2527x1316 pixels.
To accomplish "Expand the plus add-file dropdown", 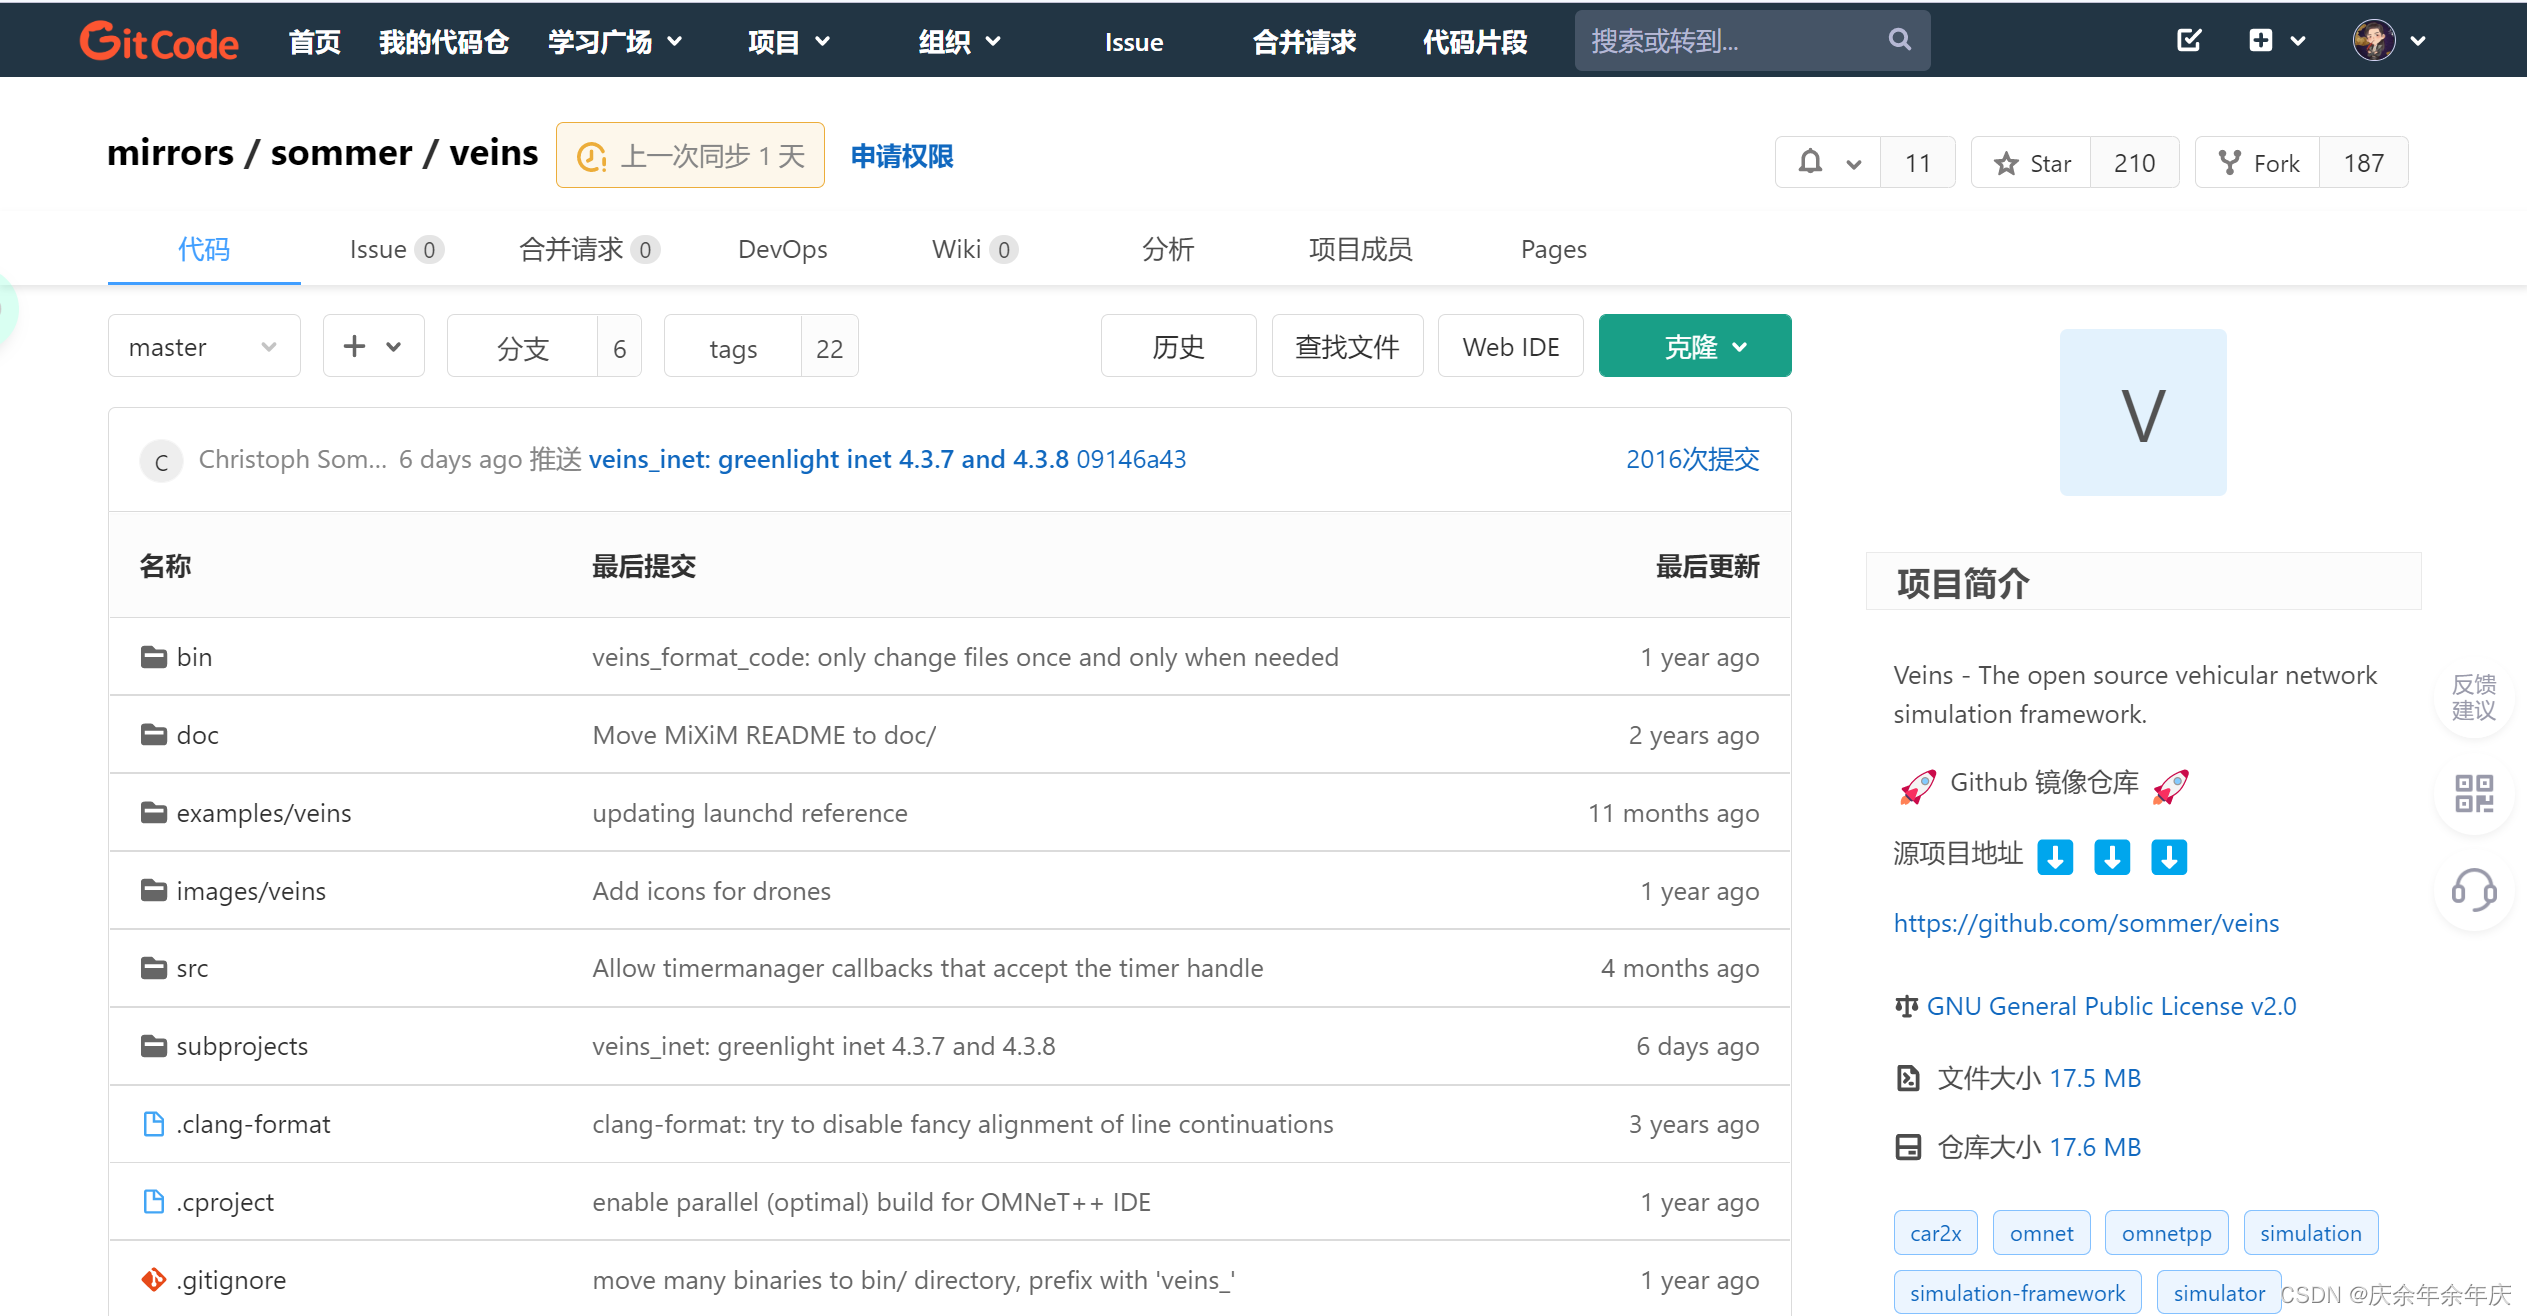I will coord(373,347).
